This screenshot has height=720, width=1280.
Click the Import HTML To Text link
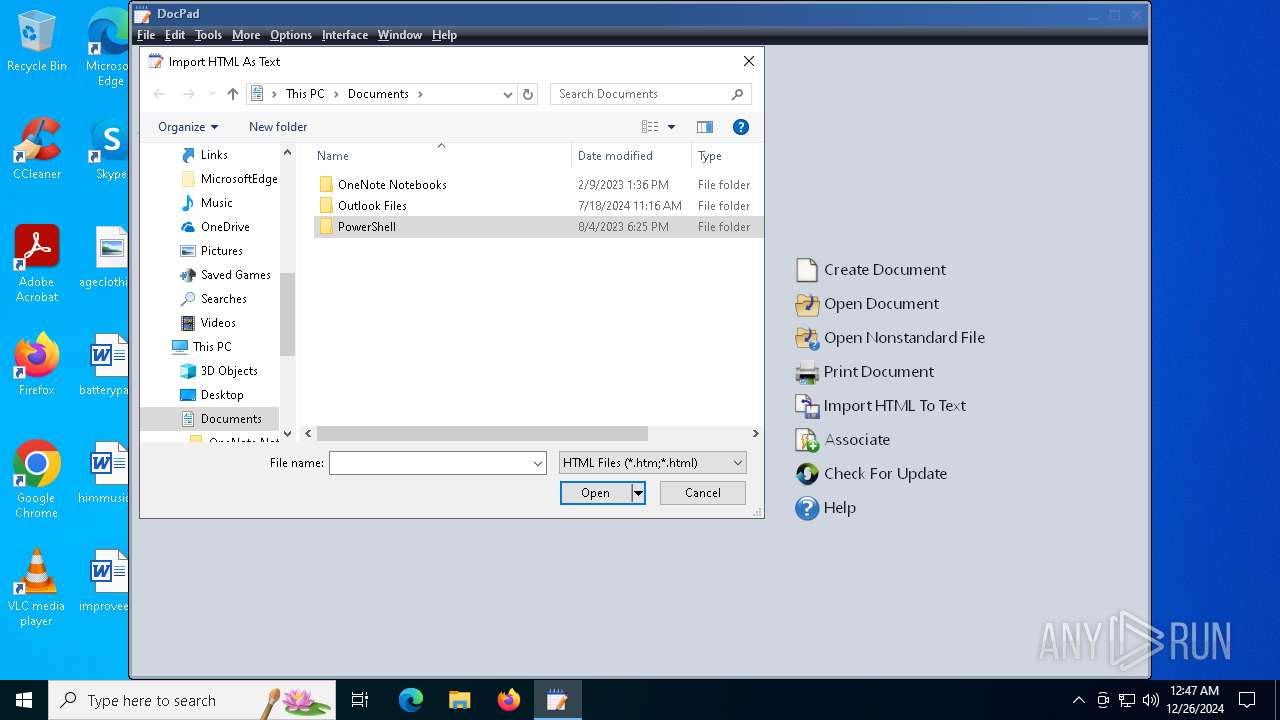point(895,406)
